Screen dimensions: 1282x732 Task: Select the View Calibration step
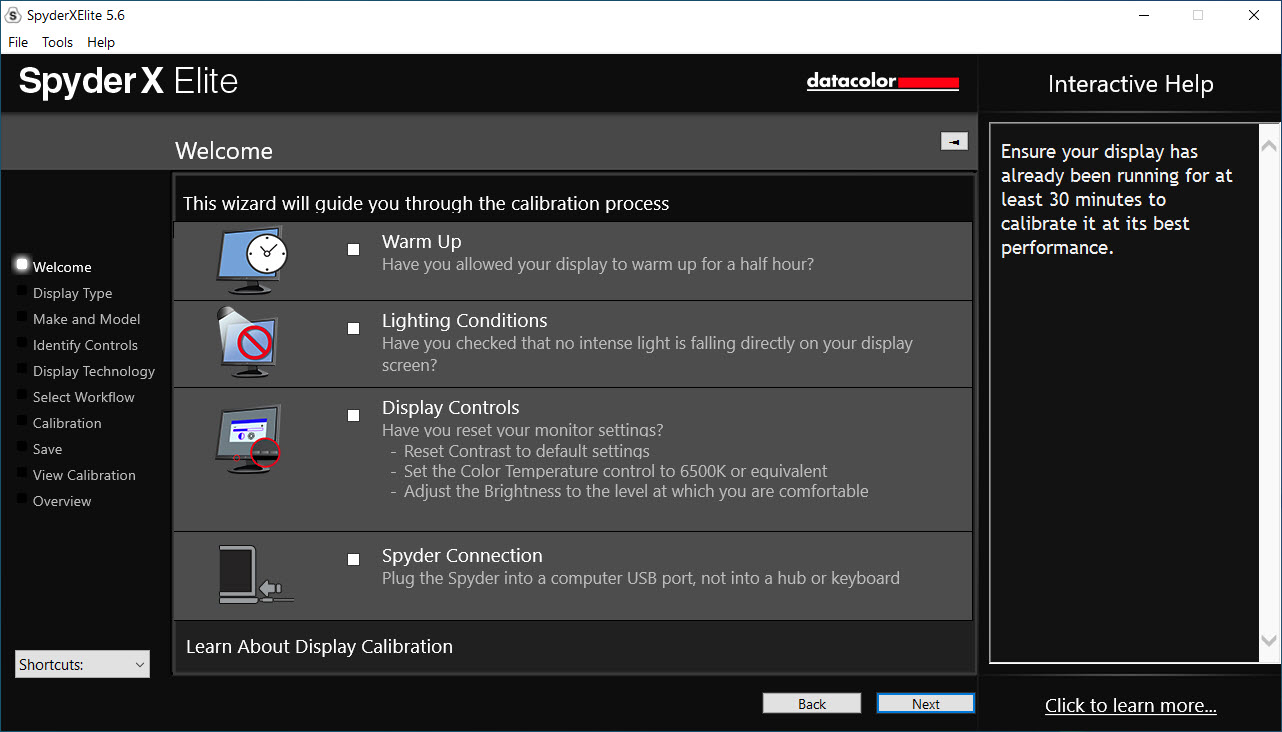(x=84, y=475)
